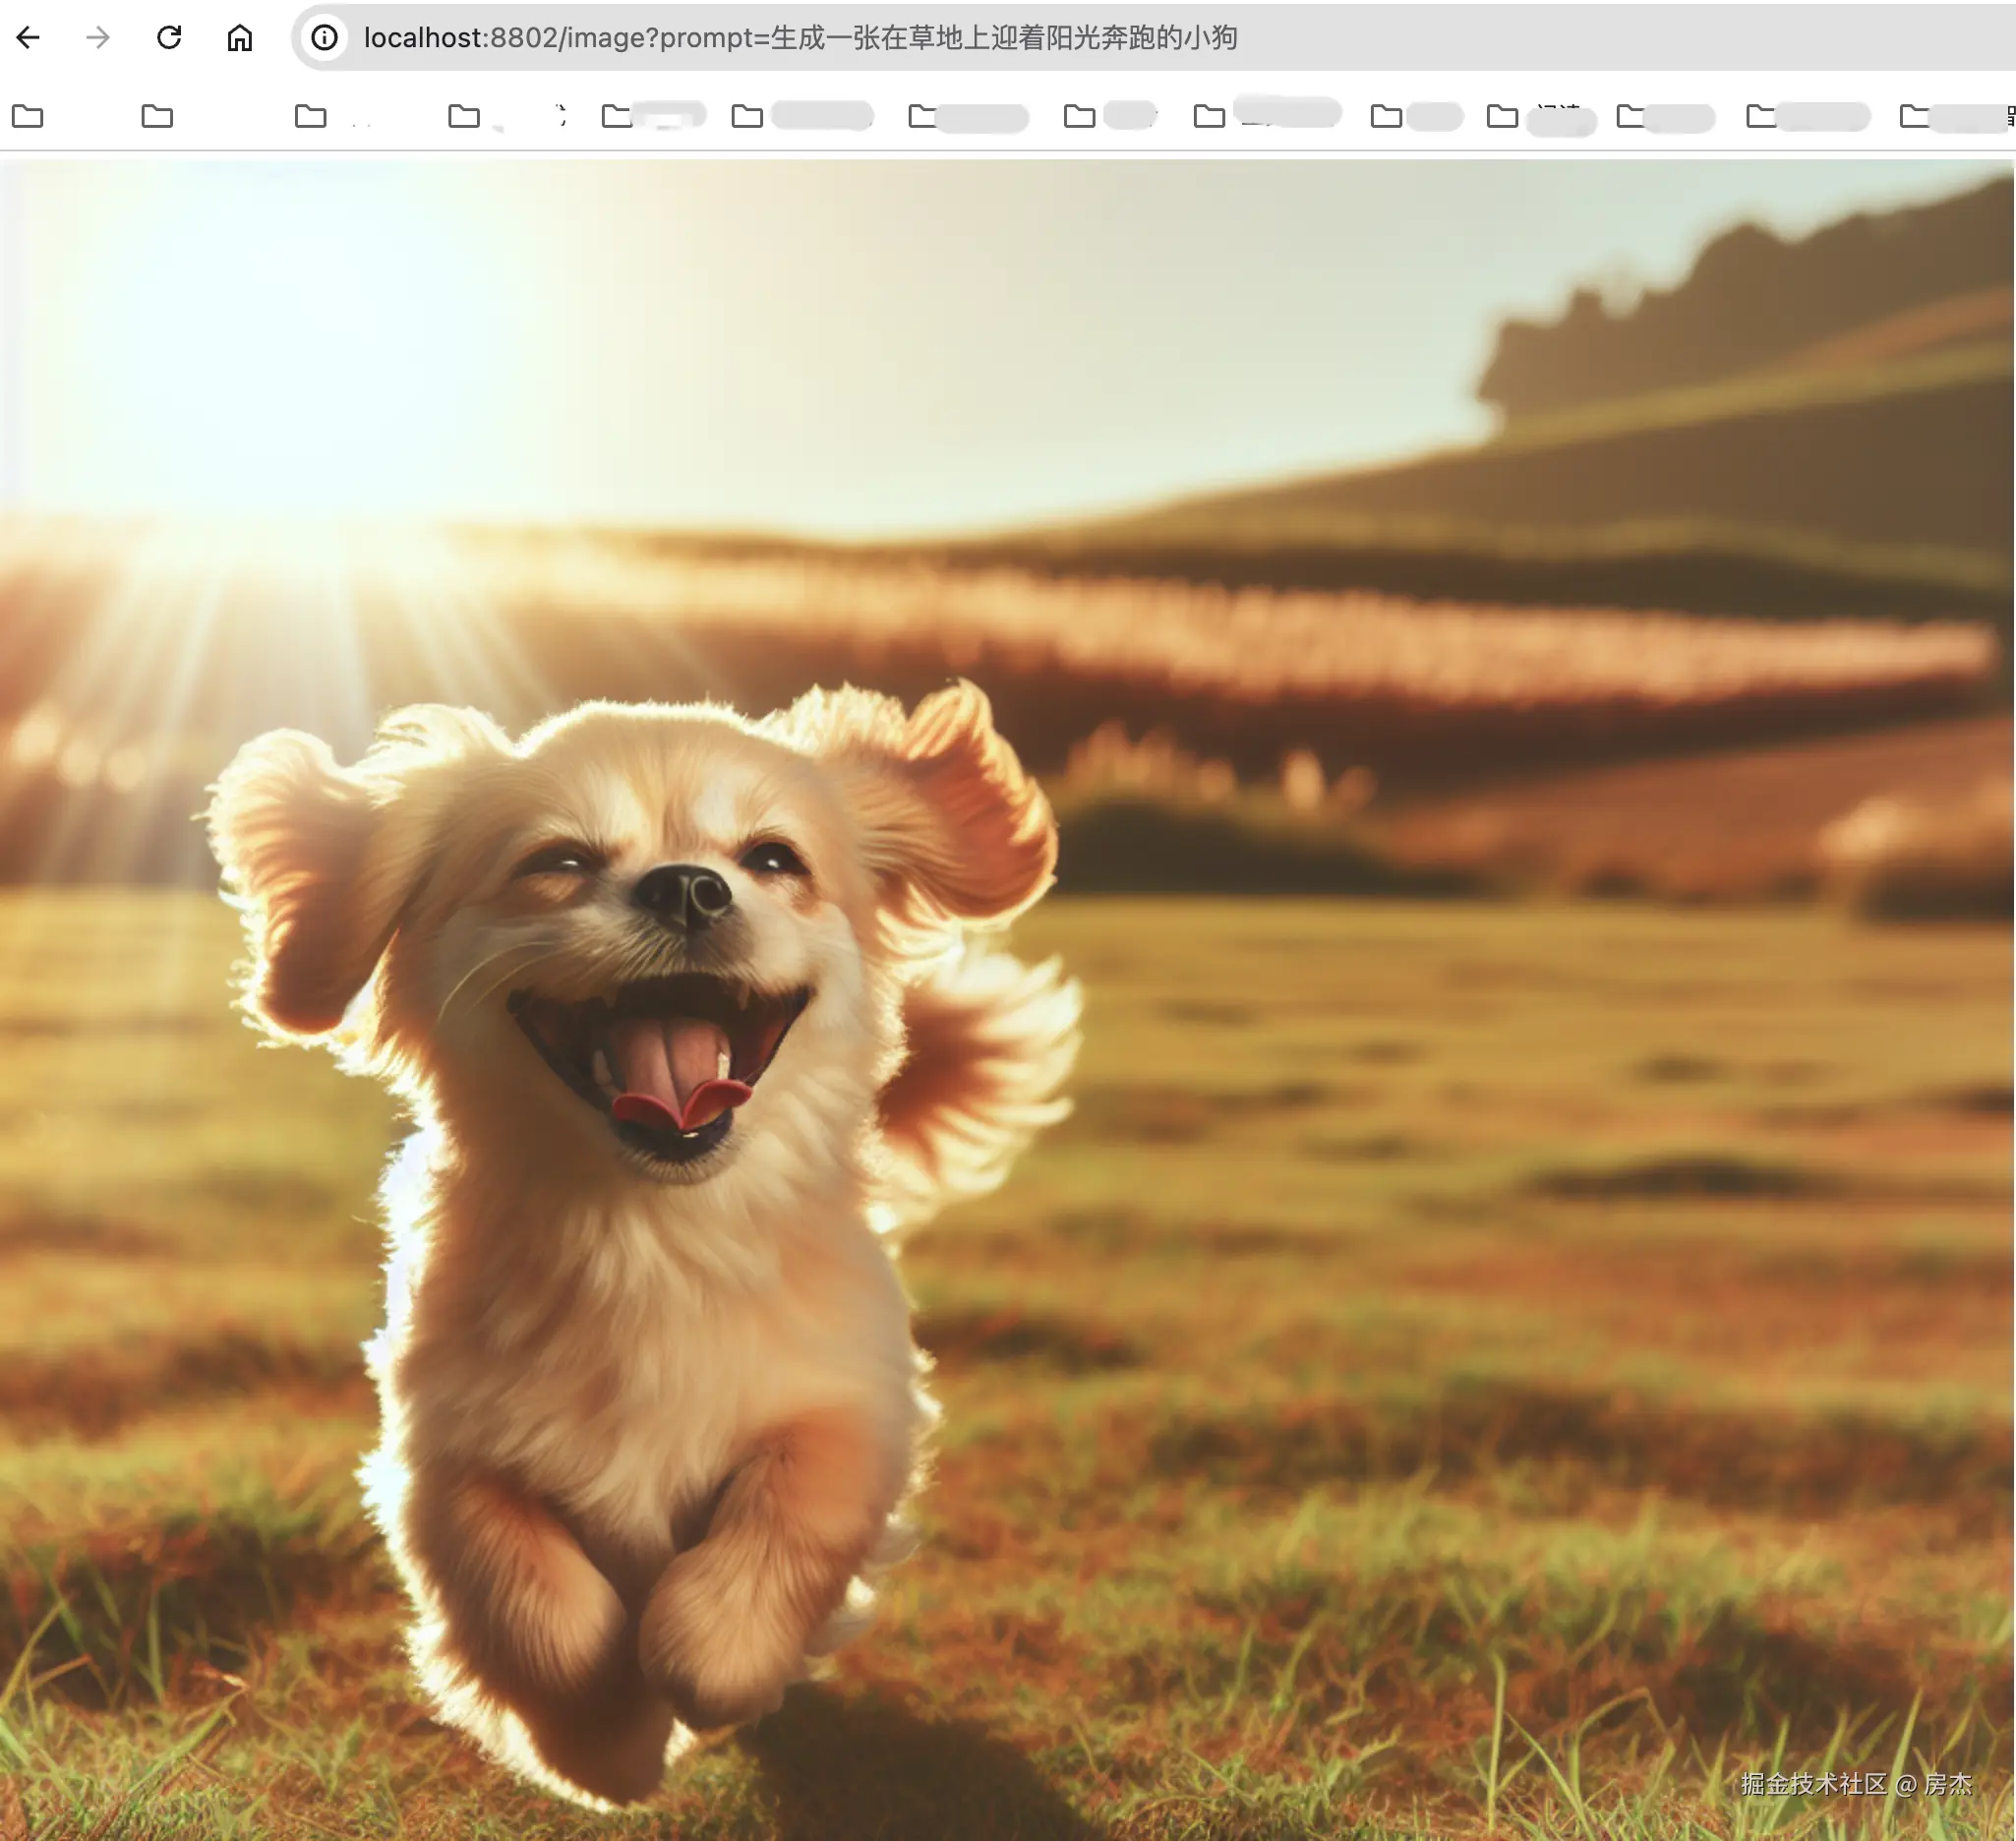Go to the browser home page
This screenshot has height=1841, width=2016.
239,38
